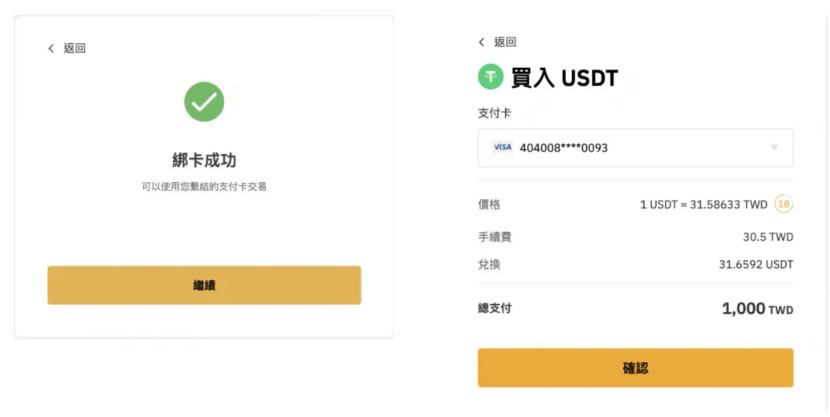Click the 返回 link on the buy USDT panel

[x=505, y=42]
